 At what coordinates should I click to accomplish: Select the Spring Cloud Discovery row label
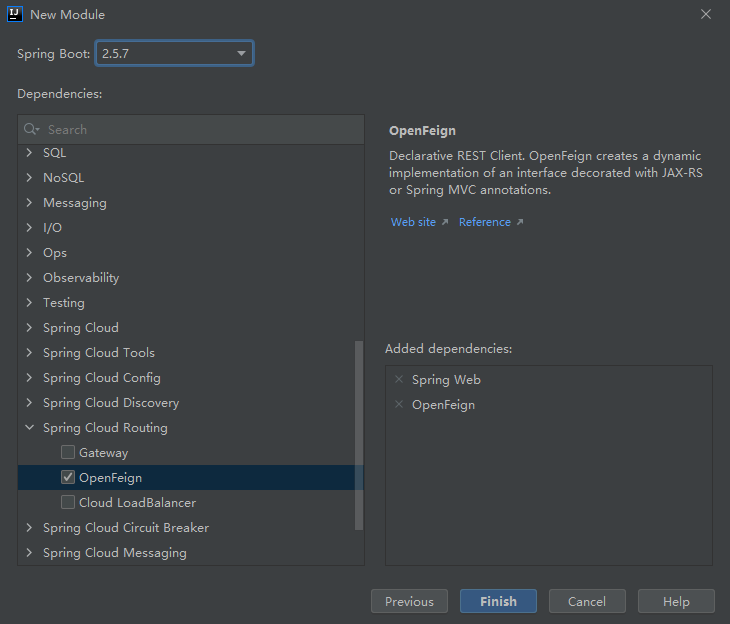(x=111, y=403)
